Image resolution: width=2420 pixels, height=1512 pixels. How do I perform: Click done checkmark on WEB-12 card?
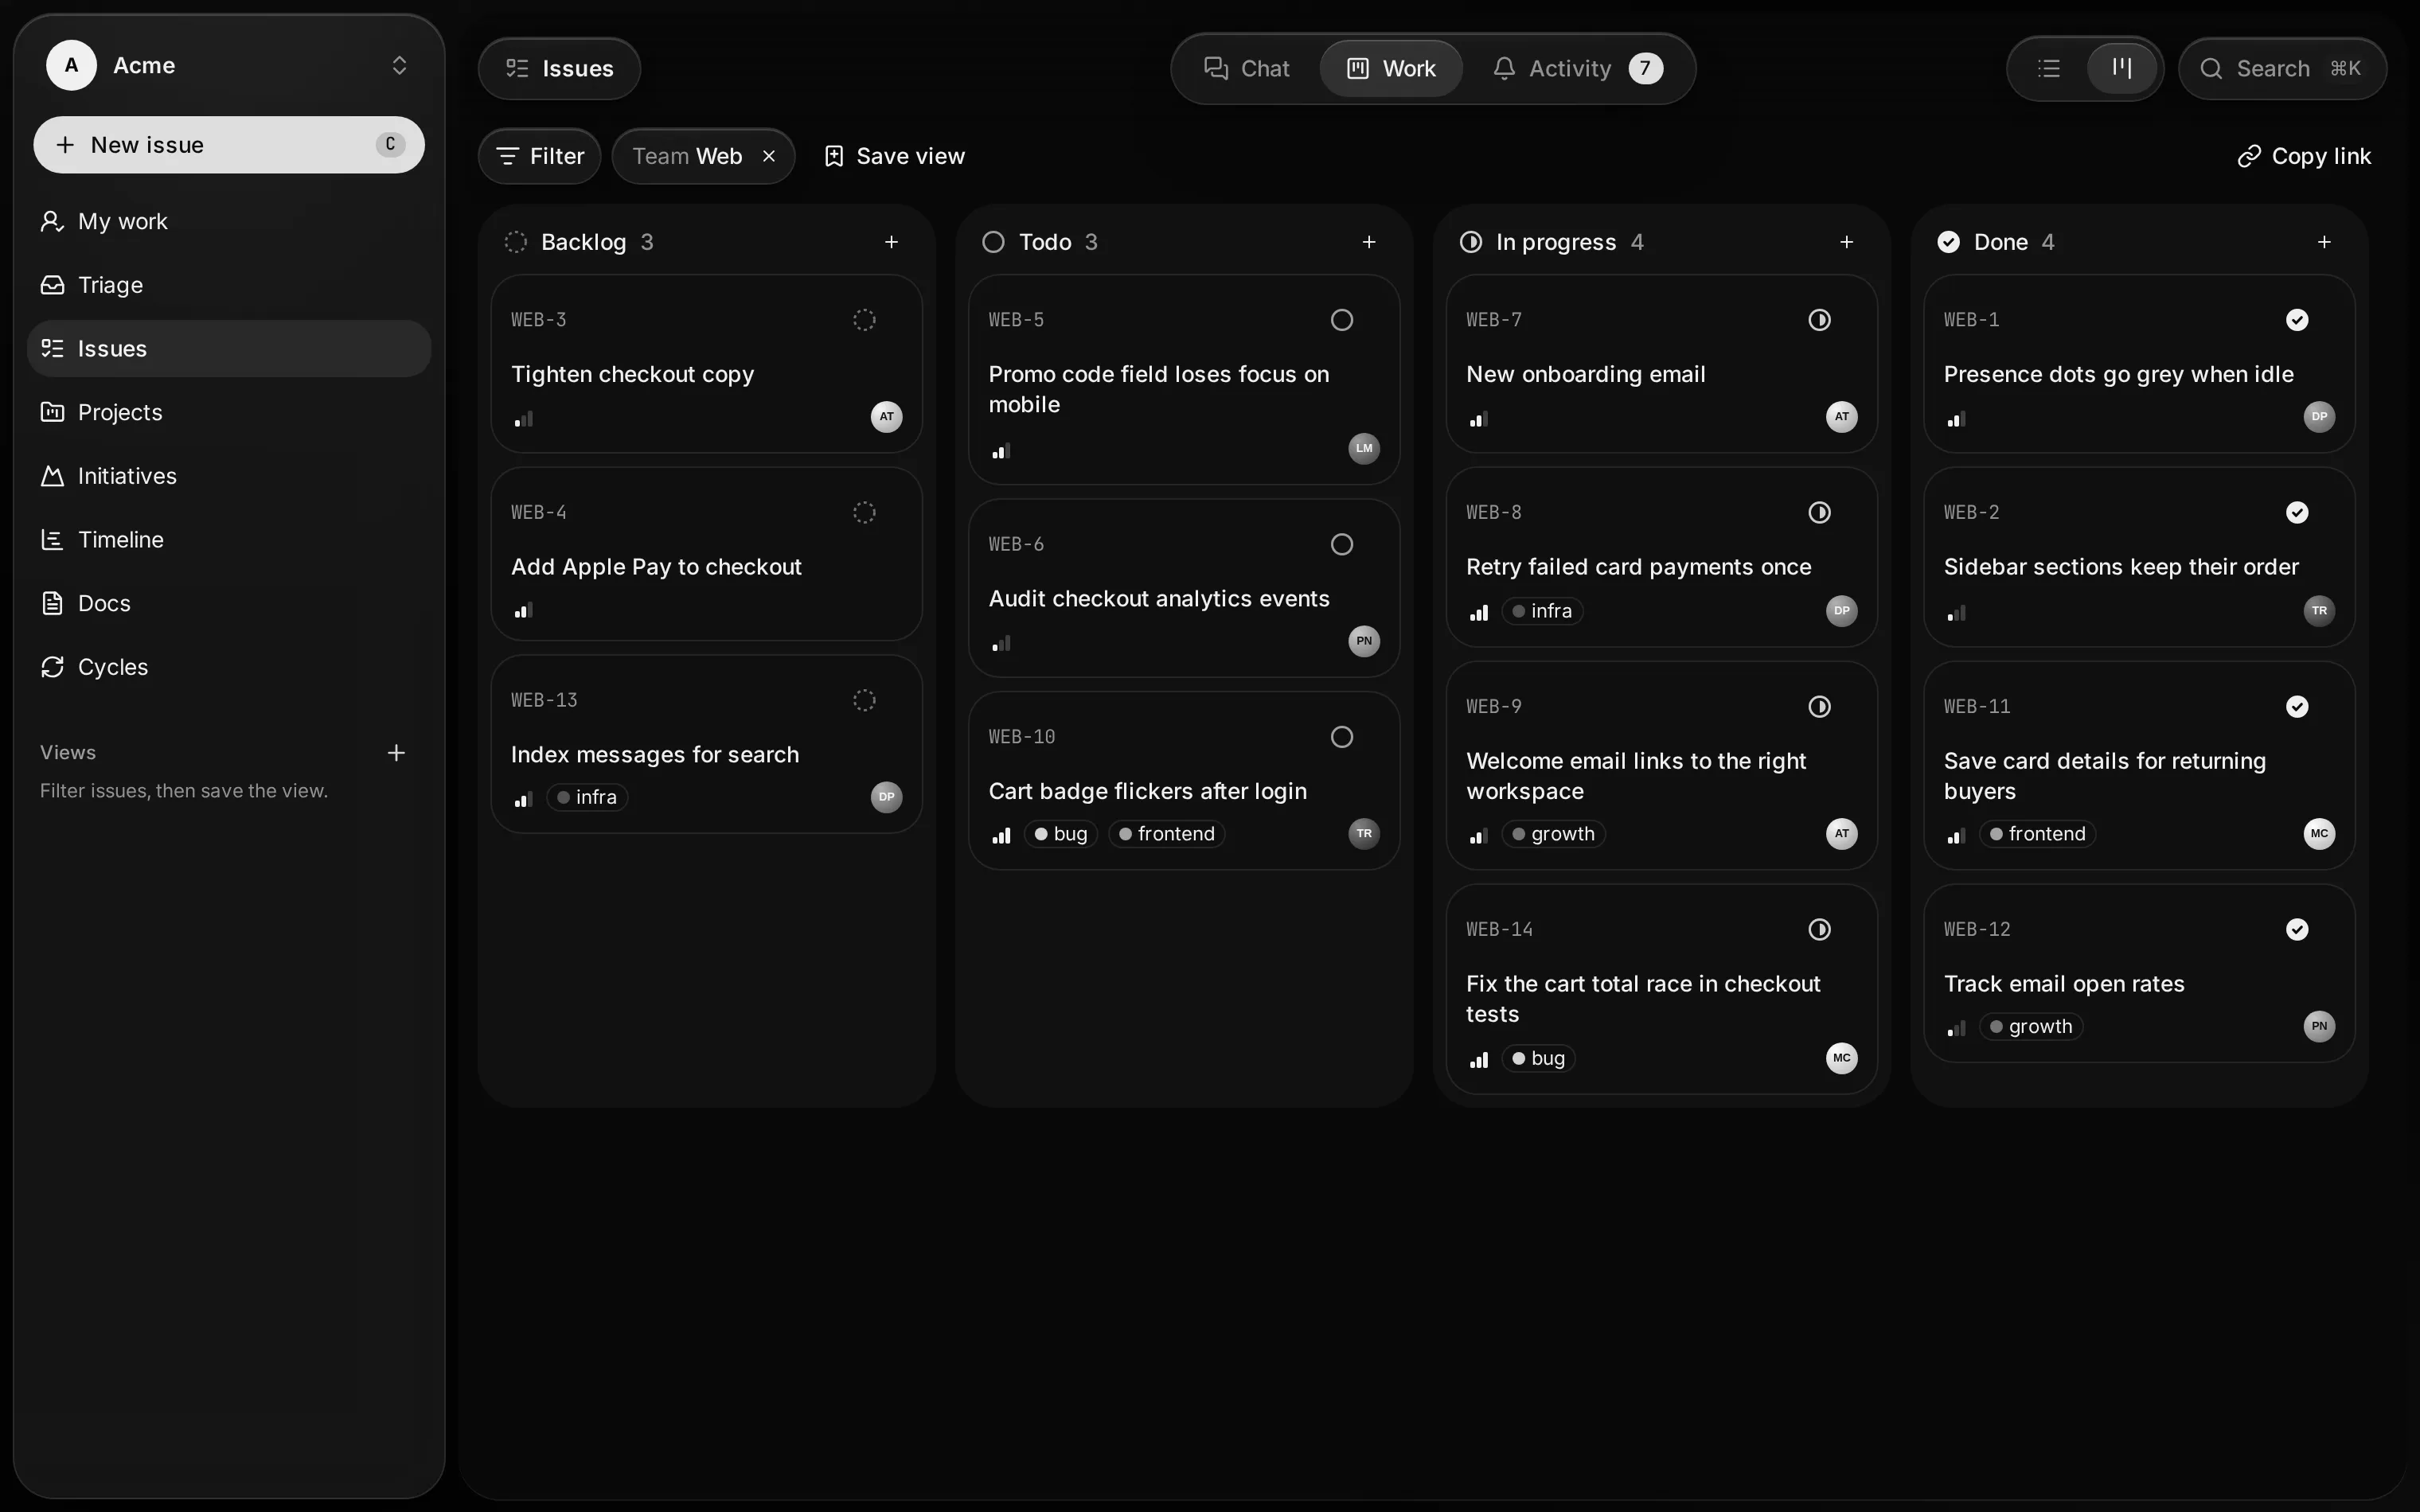click(x=2297, y=929)
